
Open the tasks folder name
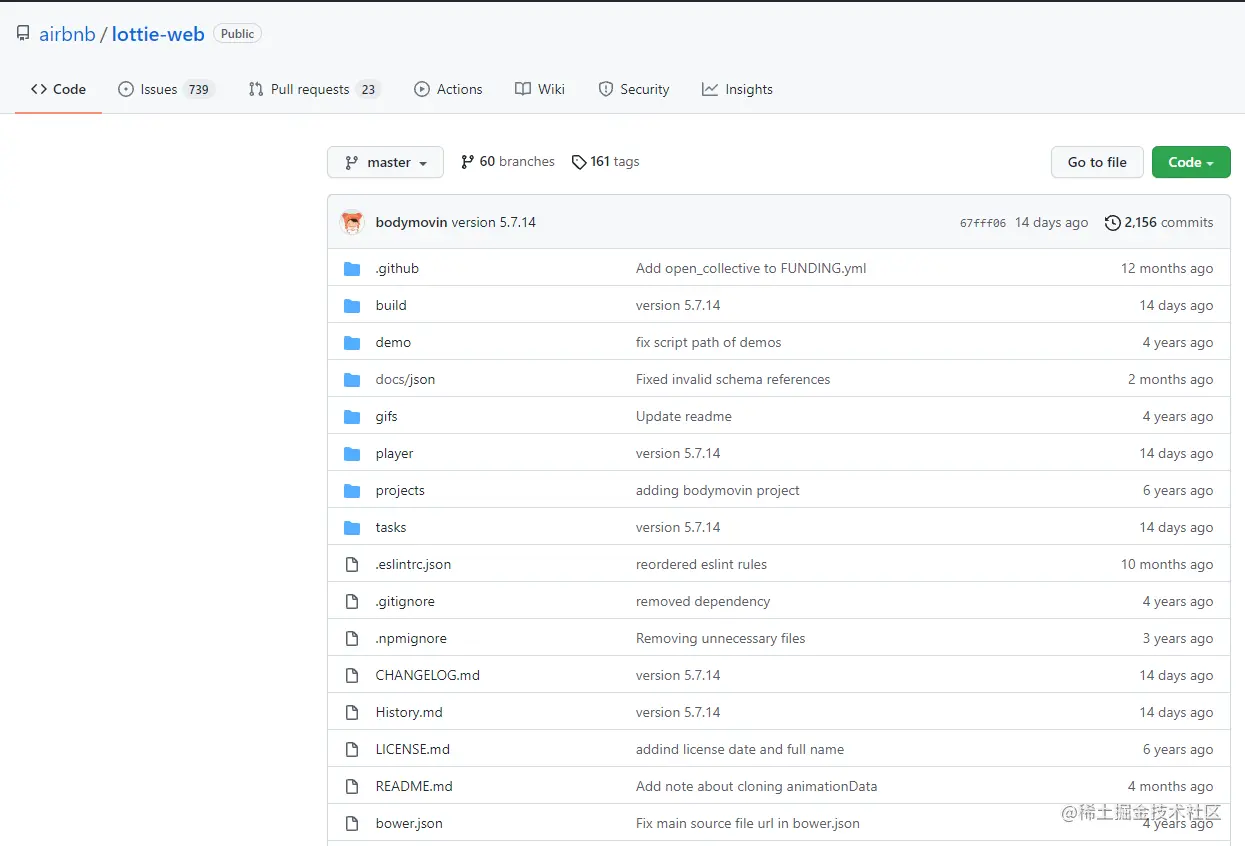391,528
